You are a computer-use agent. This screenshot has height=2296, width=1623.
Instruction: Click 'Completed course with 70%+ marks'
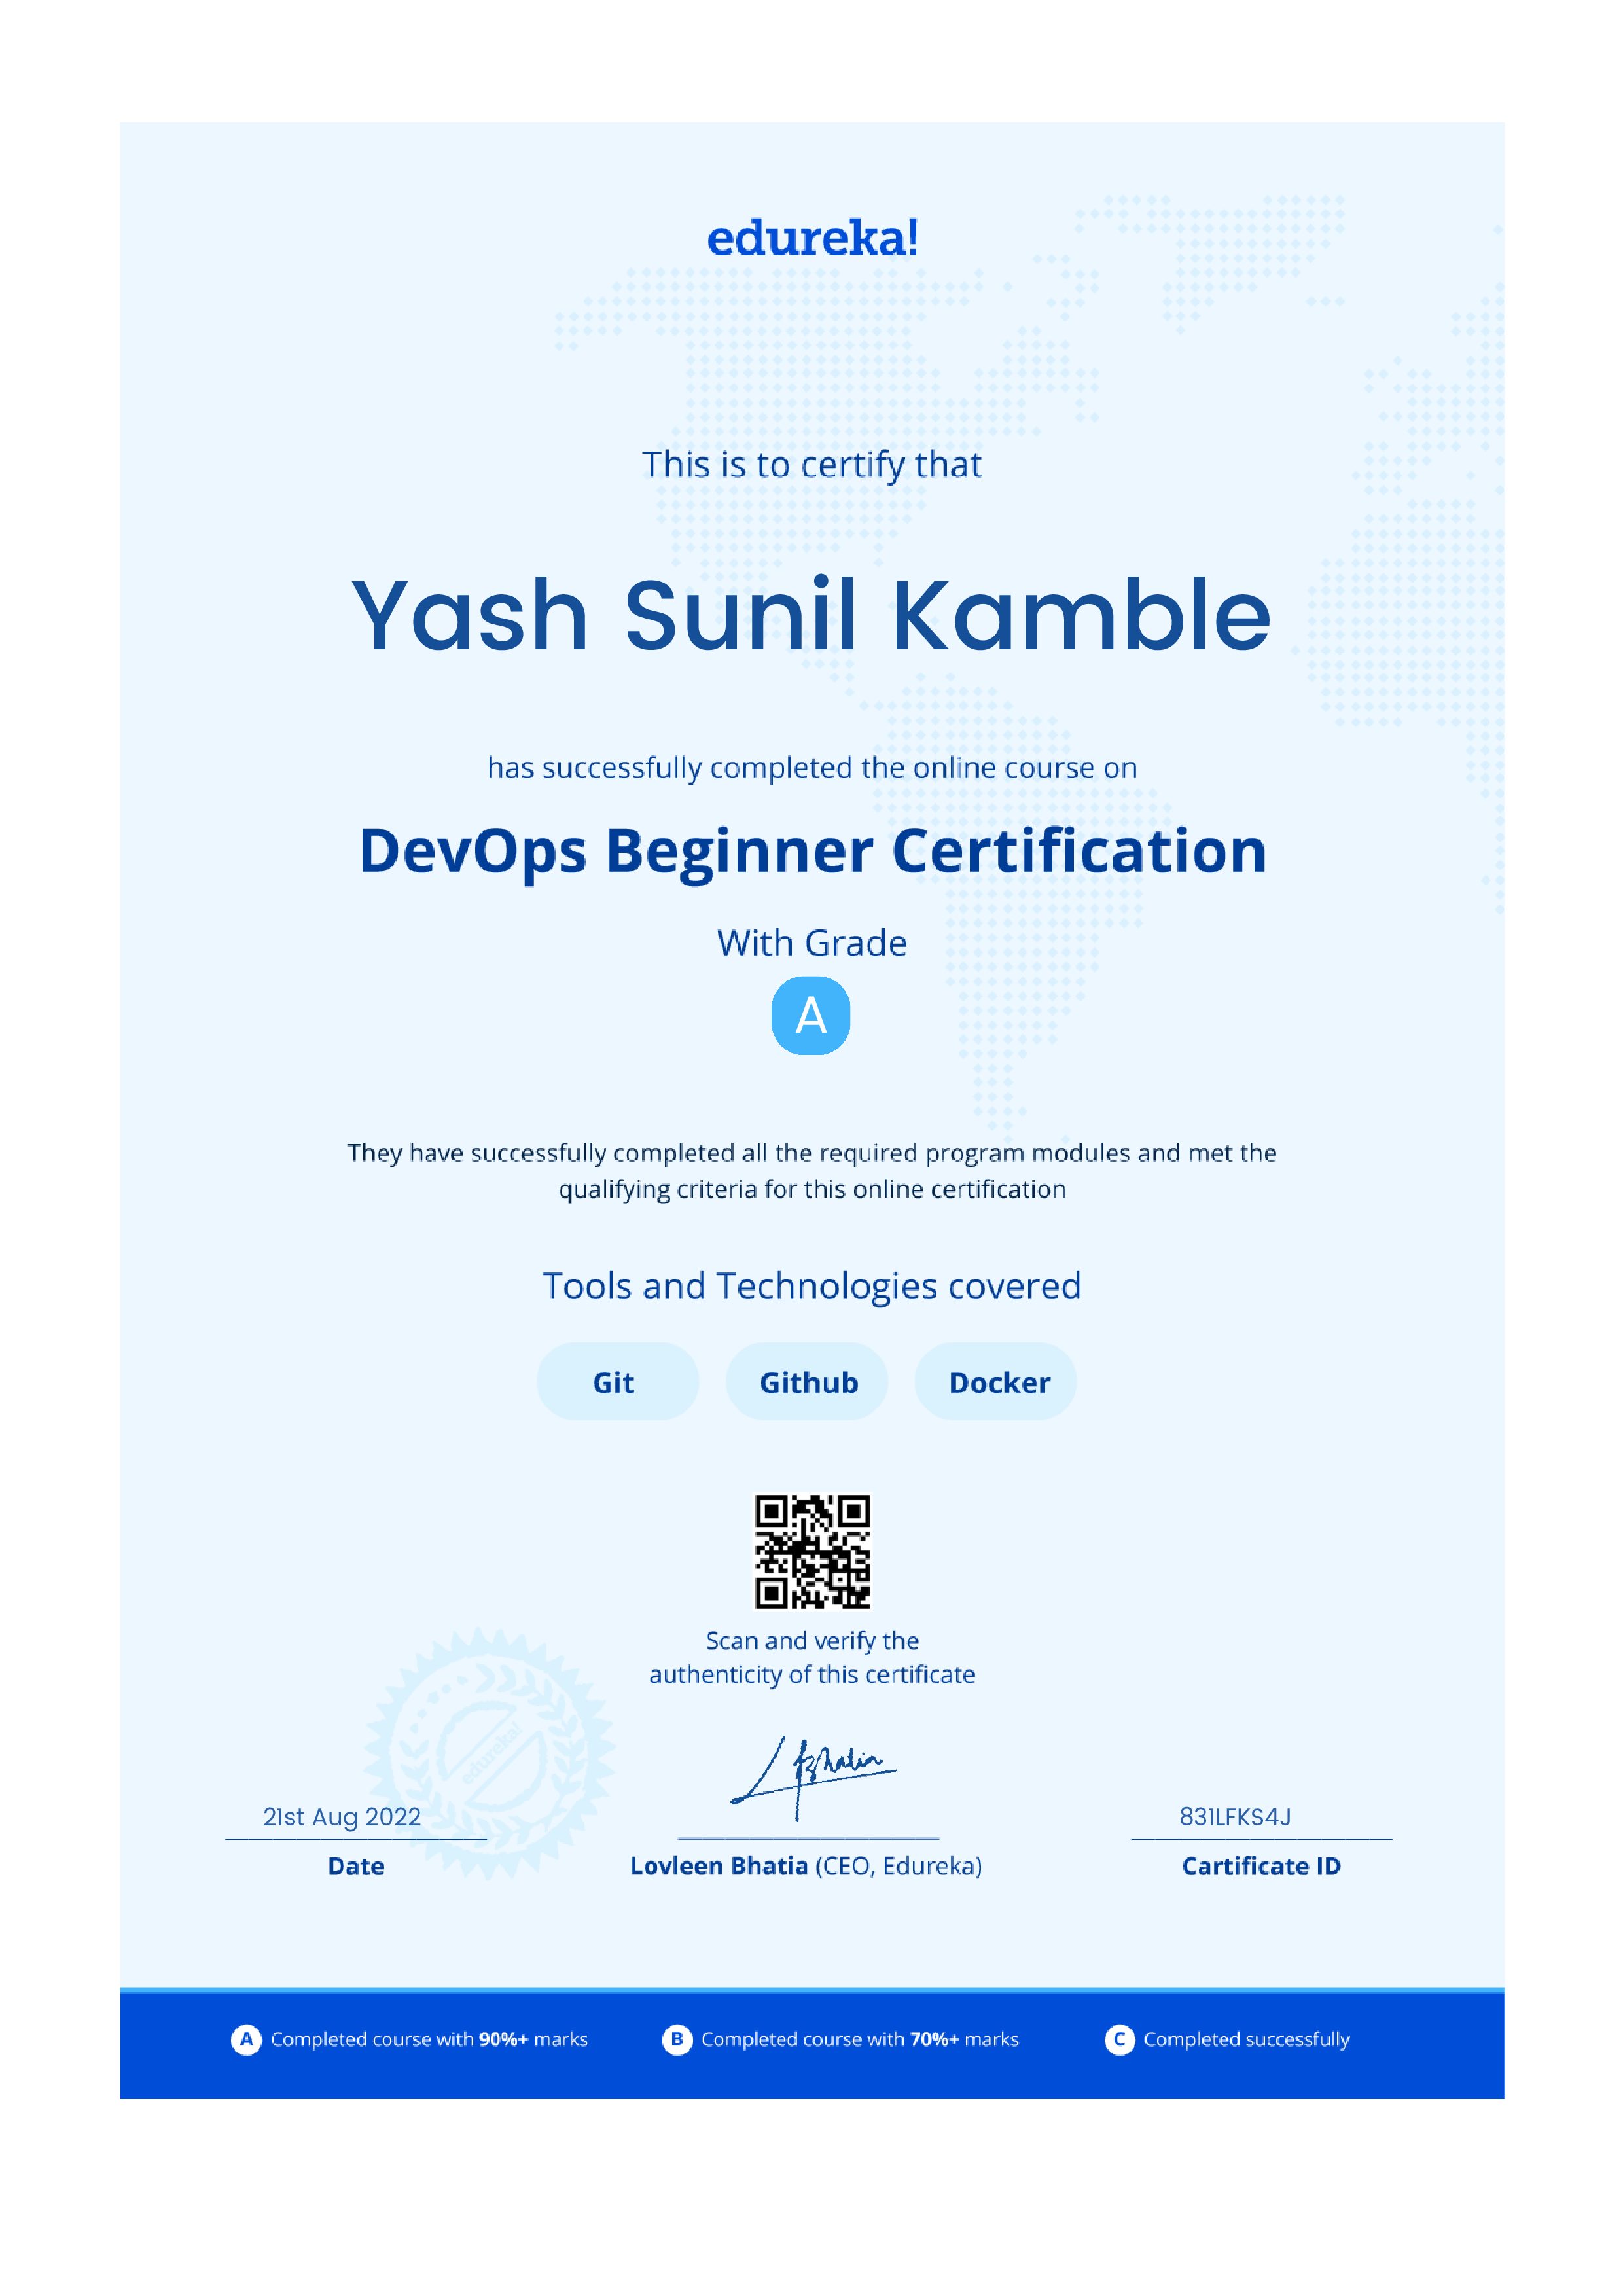pos(860,2039)
